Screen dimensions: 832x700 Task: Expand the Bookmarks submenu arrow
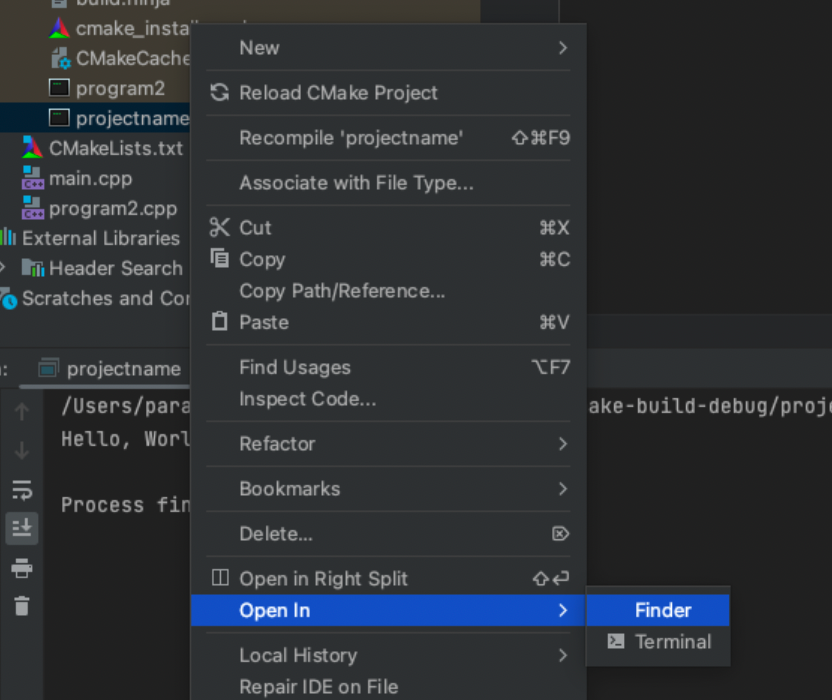pos(562,488)
